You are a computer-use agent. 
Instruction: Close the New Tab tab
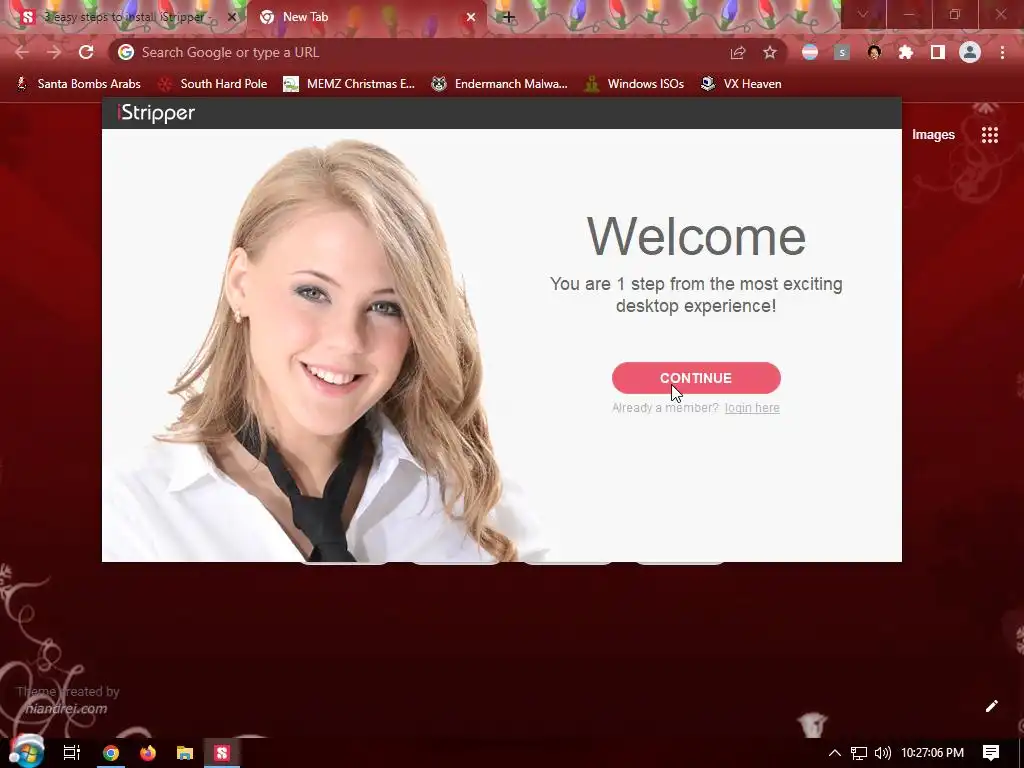pos(471,18)
